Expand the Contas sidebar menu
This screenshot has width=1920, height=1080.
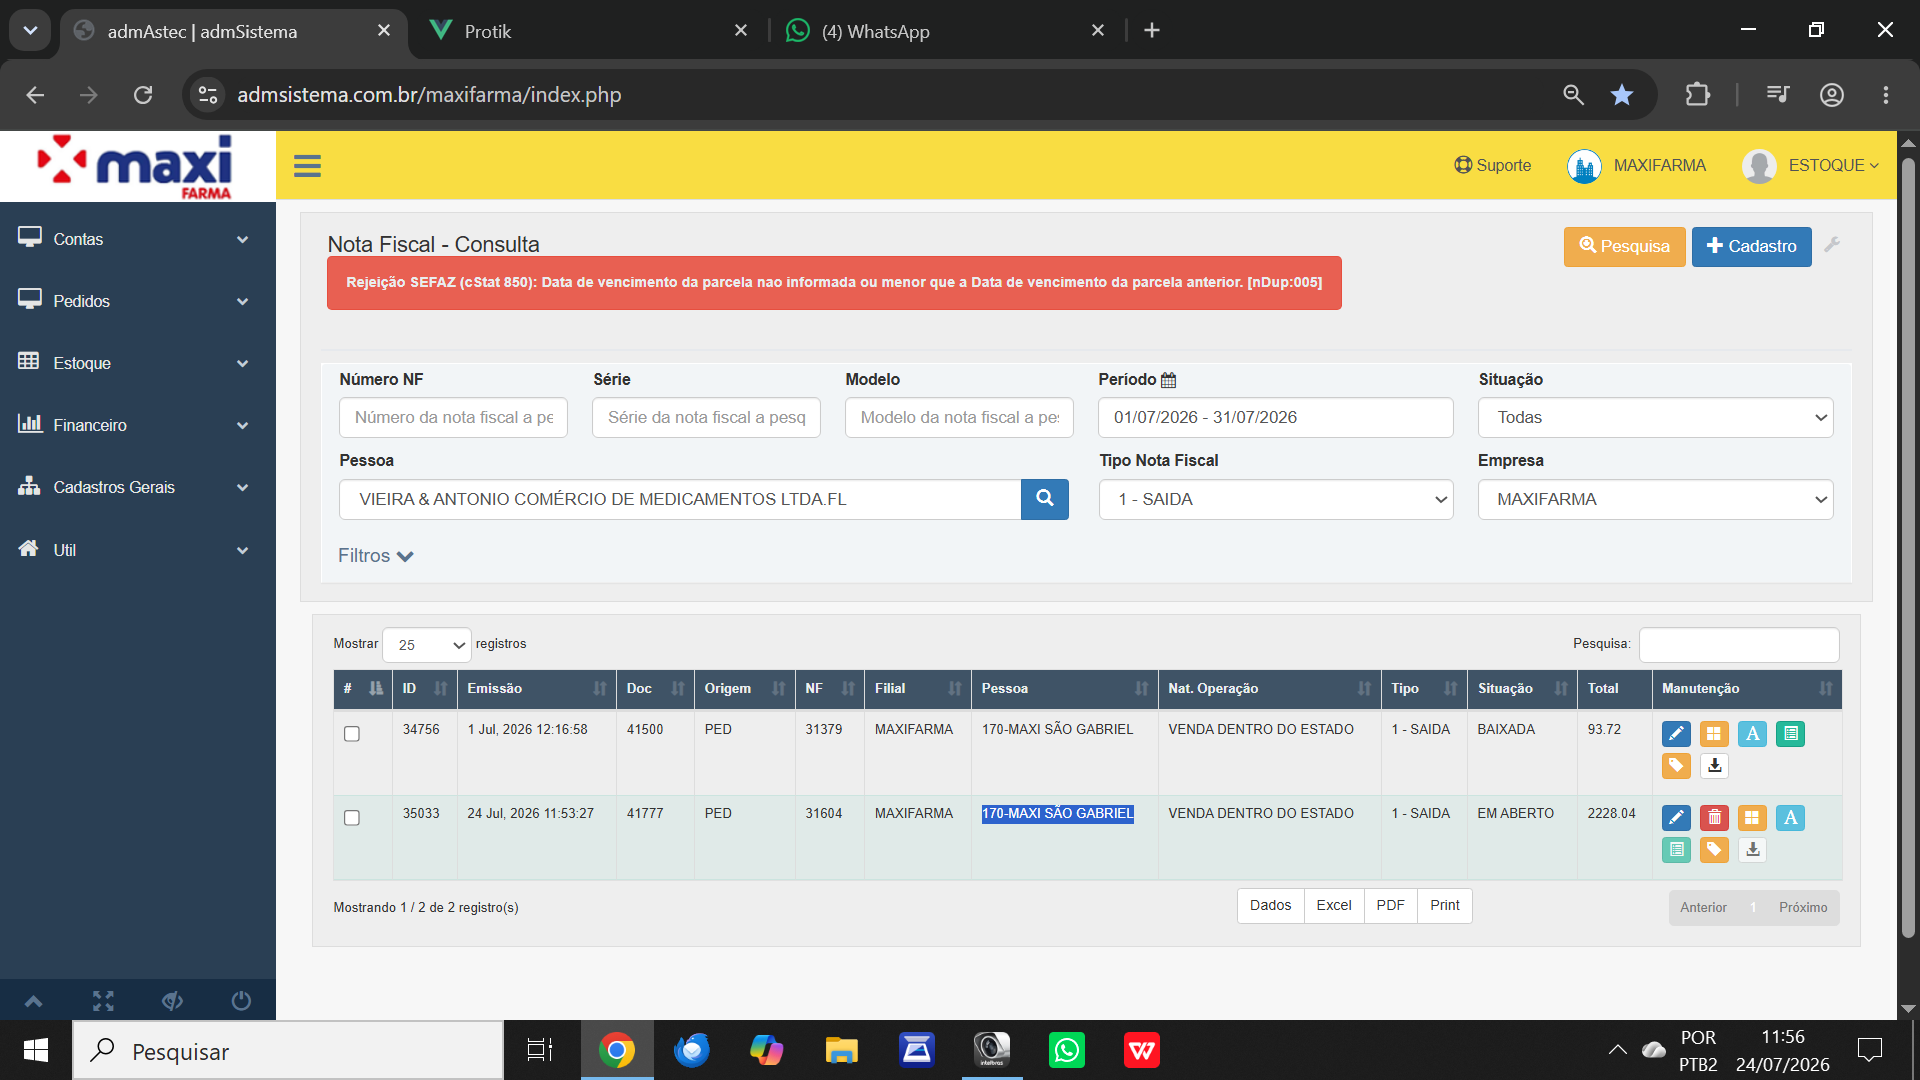[137, 239]
